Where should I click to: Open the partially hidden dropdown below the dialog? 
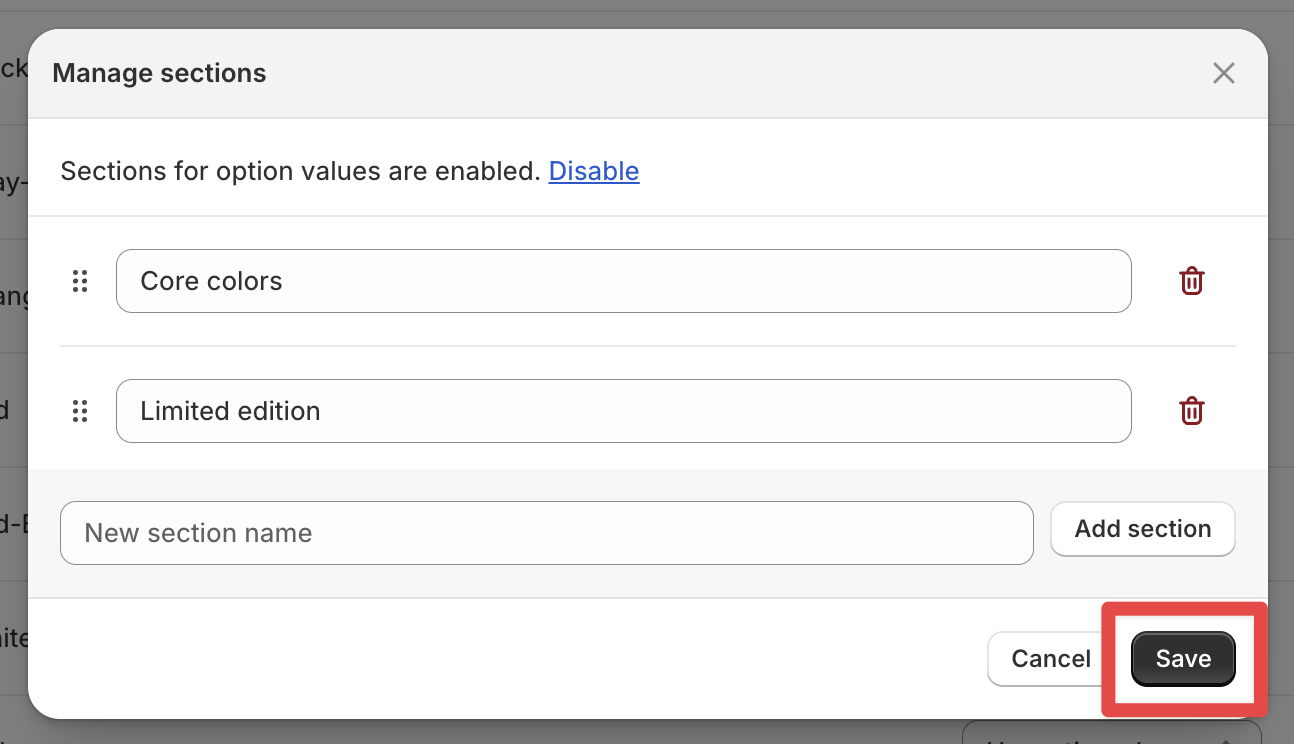[x=1110, y=736]
